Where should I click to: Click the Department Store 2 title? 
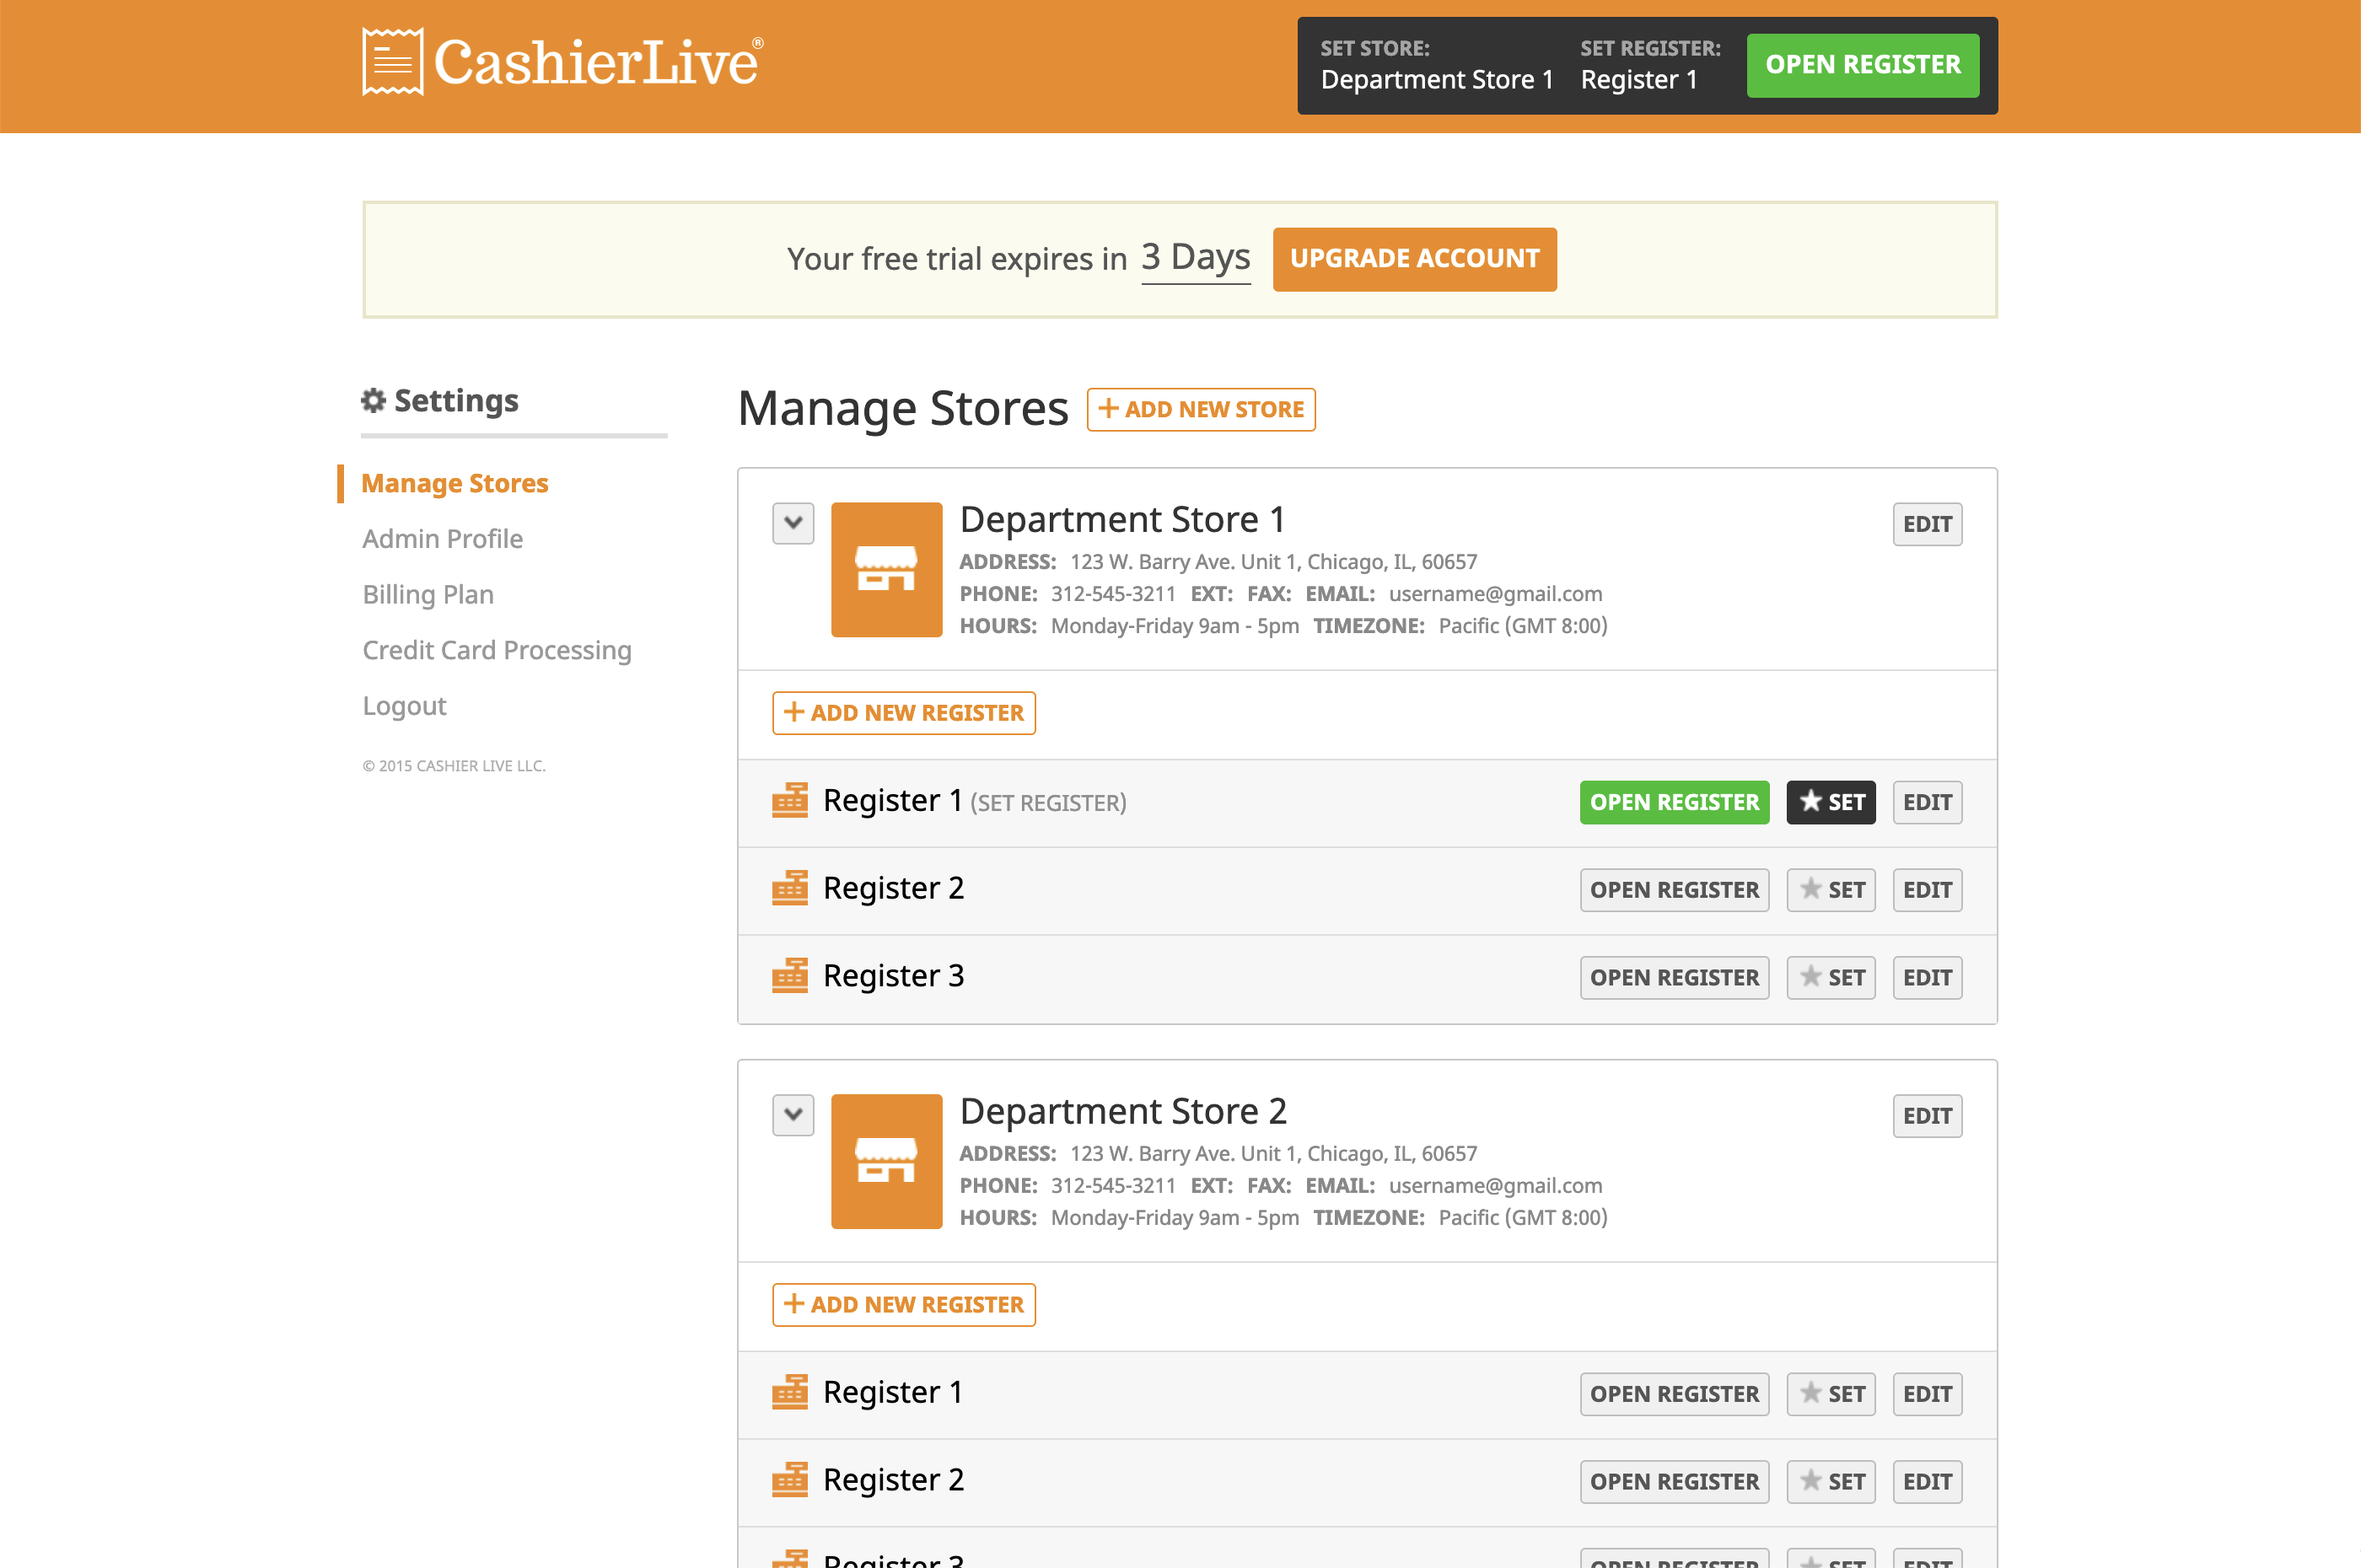[1123, 1111]
